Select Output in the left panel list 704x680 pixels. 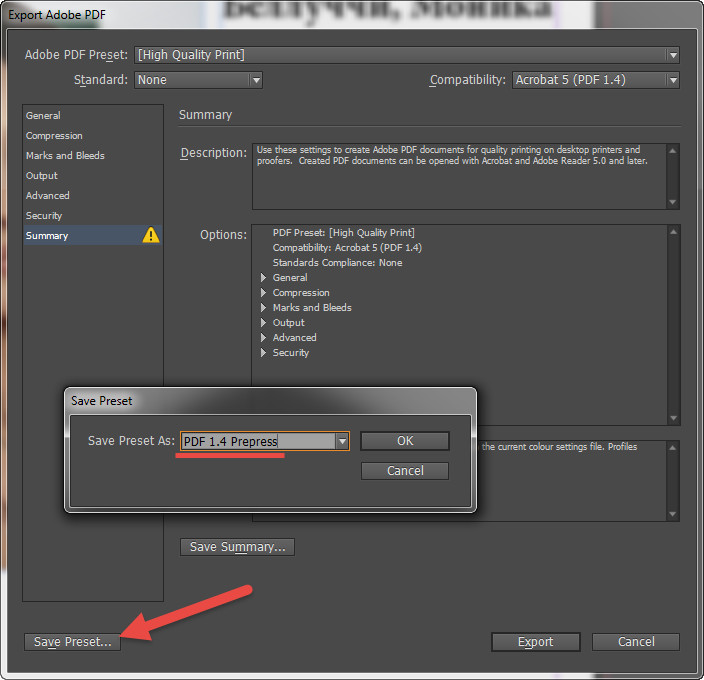pos(93,175)
